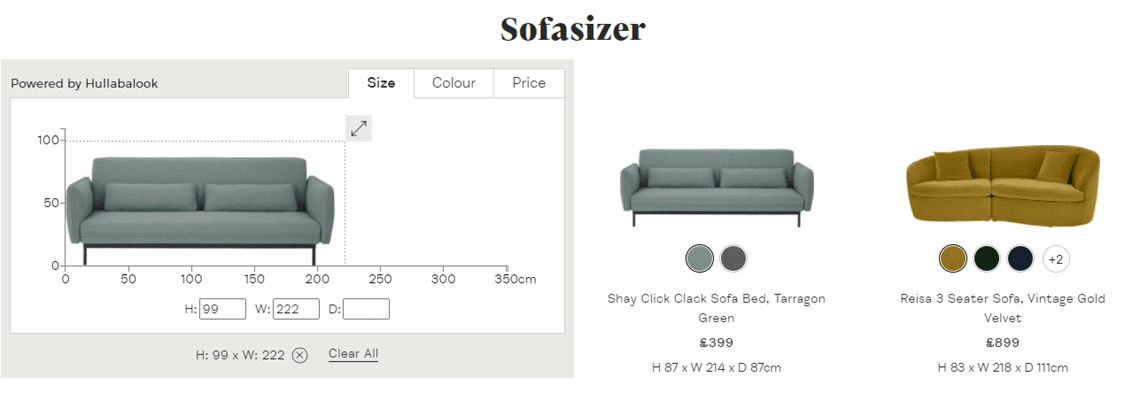1140x416 pixels.
Task: Click the width (W) input field
Action: [x=296, y=310]
